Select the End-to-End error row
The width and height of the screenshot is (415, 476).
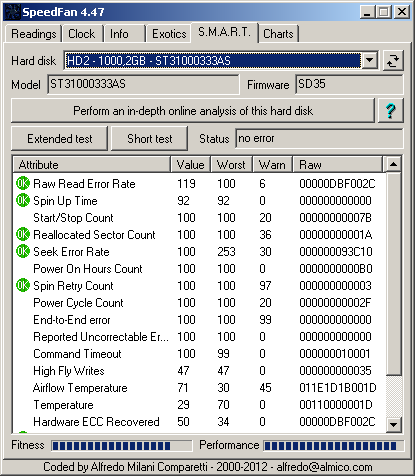[x=199, y=320]
